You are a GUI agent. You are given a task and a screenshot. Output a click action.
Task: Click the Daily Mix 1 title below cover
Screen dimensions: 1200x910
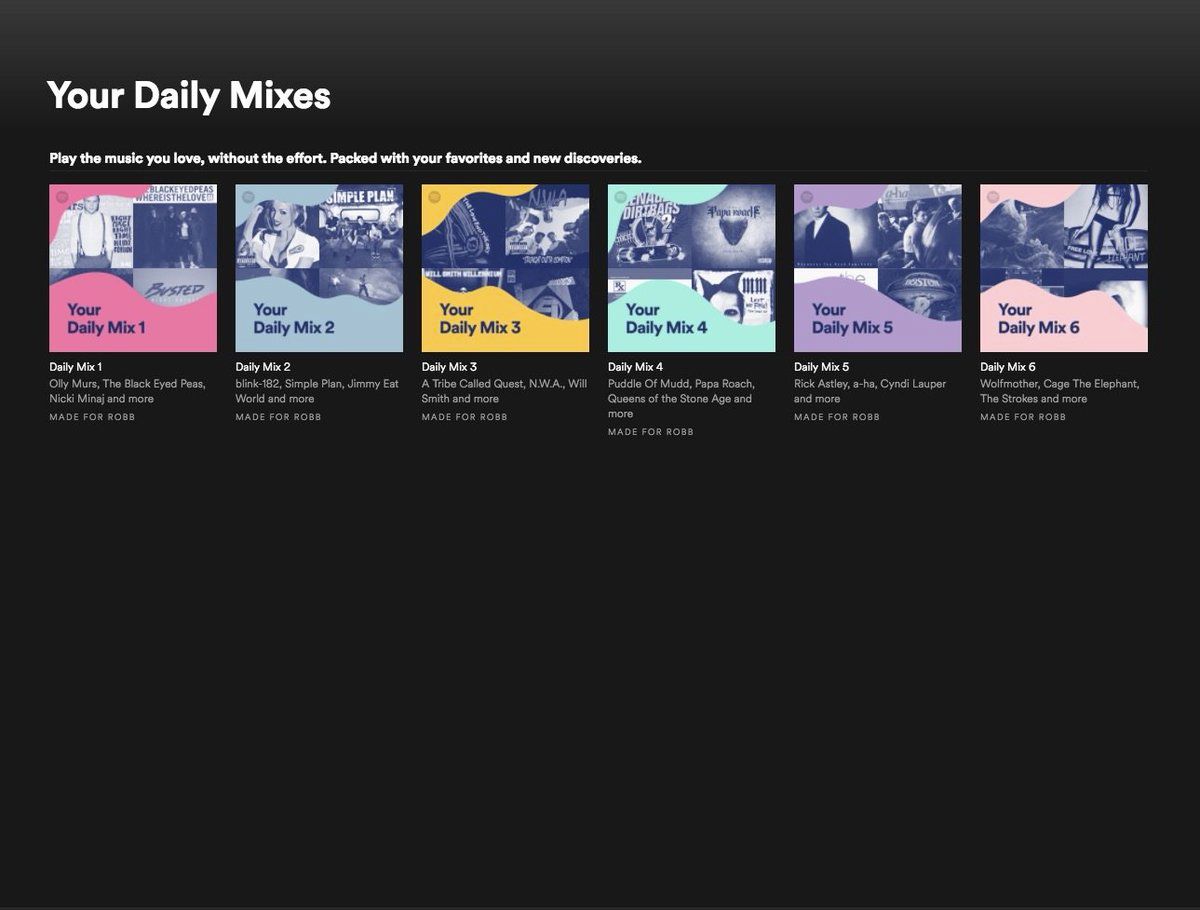tap(76, 367)
